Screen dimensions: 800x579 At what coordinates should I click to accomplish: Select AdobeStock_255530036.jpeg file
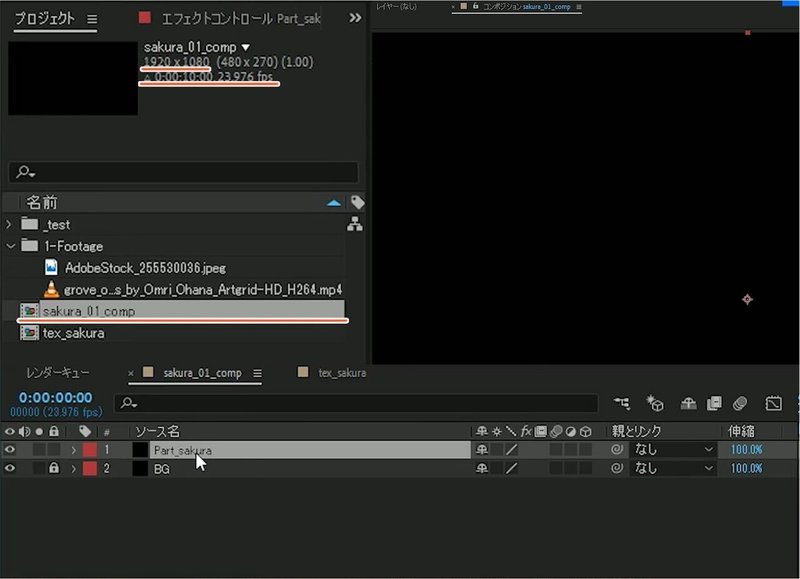(145, 268)
